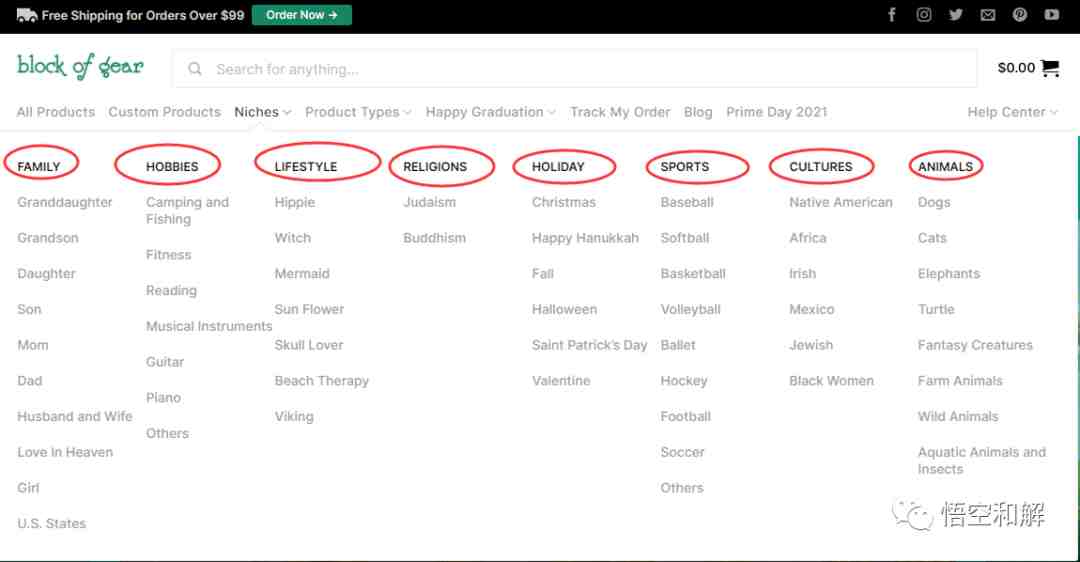The image size is (1080, 562).
Task: Click the search magnifier icon
Action: click(195, 69)
